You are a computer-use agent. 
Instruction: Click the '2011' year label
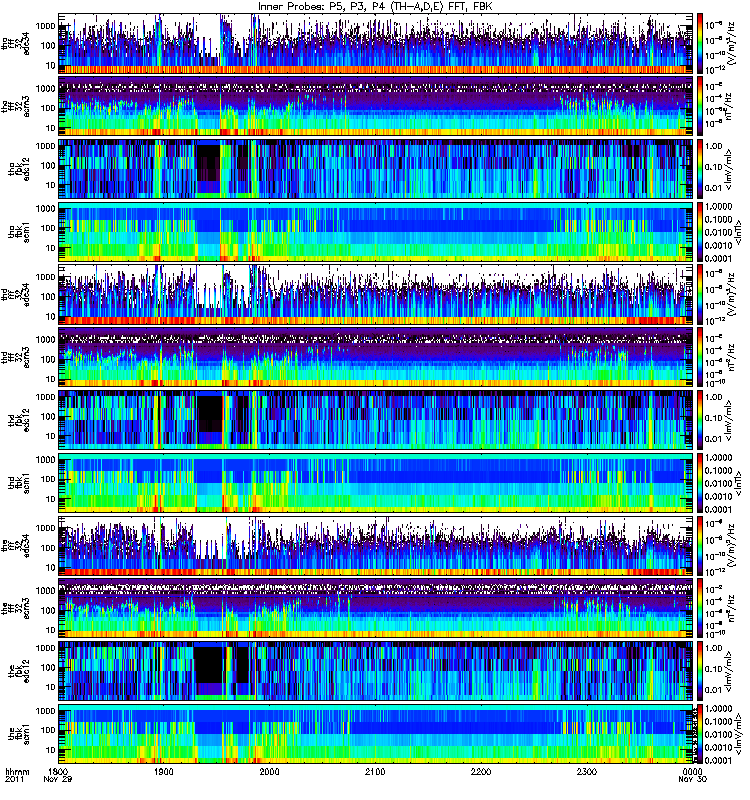point(13,779)
